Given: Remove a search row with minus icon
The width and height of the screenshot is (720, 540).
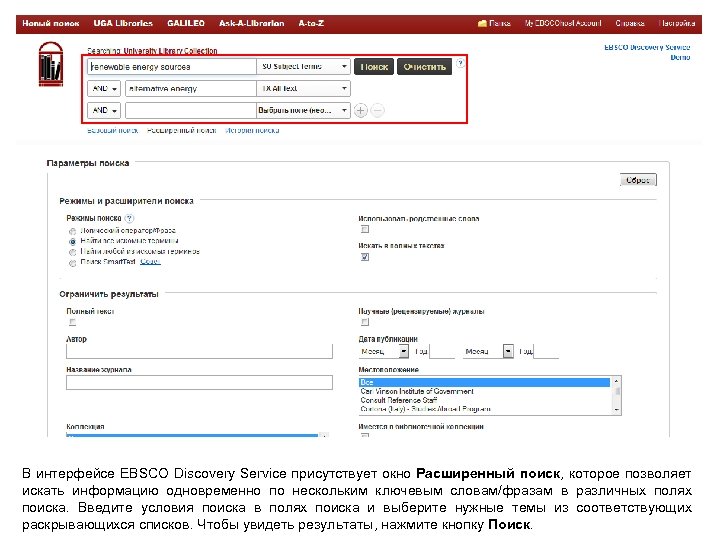Looking at the screenshot, I should [377, 111].
